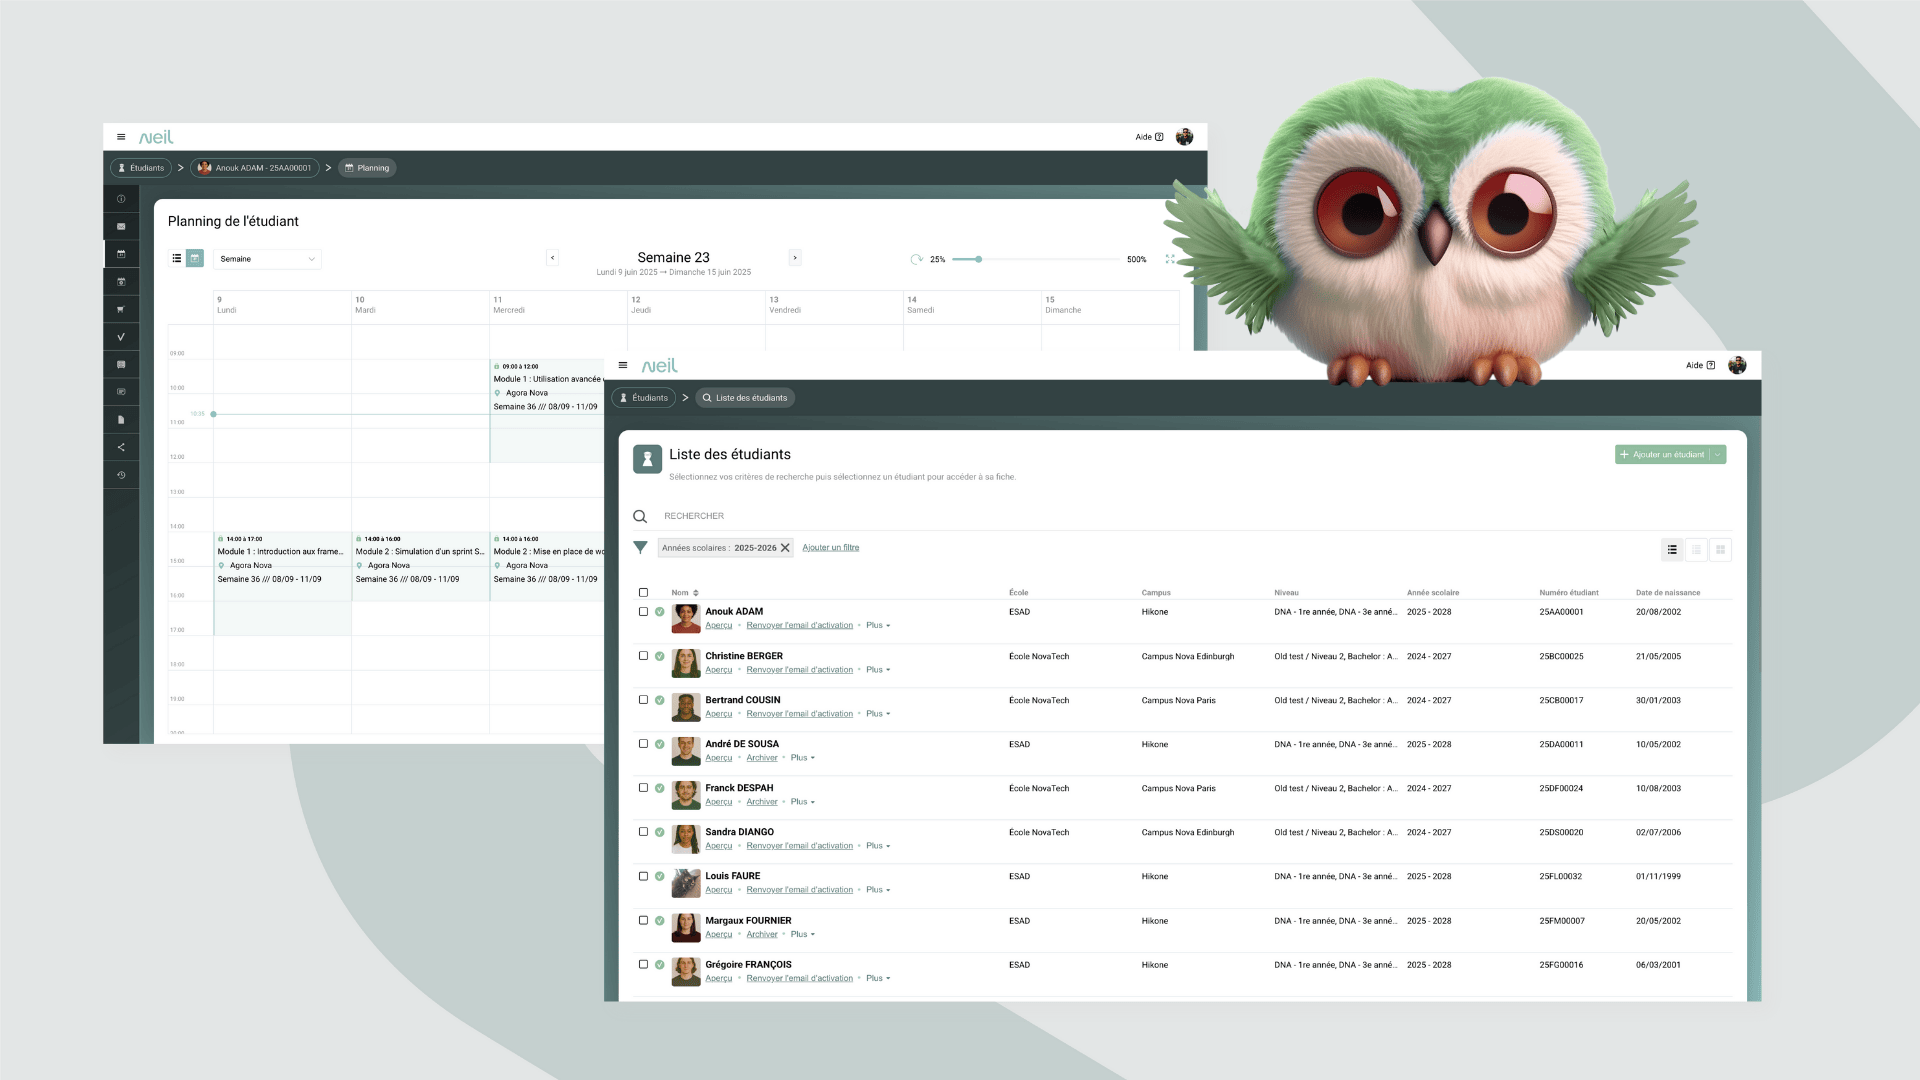
Task: Click the Planning breadcrumb tab
Action: click(x=367, y=168)
